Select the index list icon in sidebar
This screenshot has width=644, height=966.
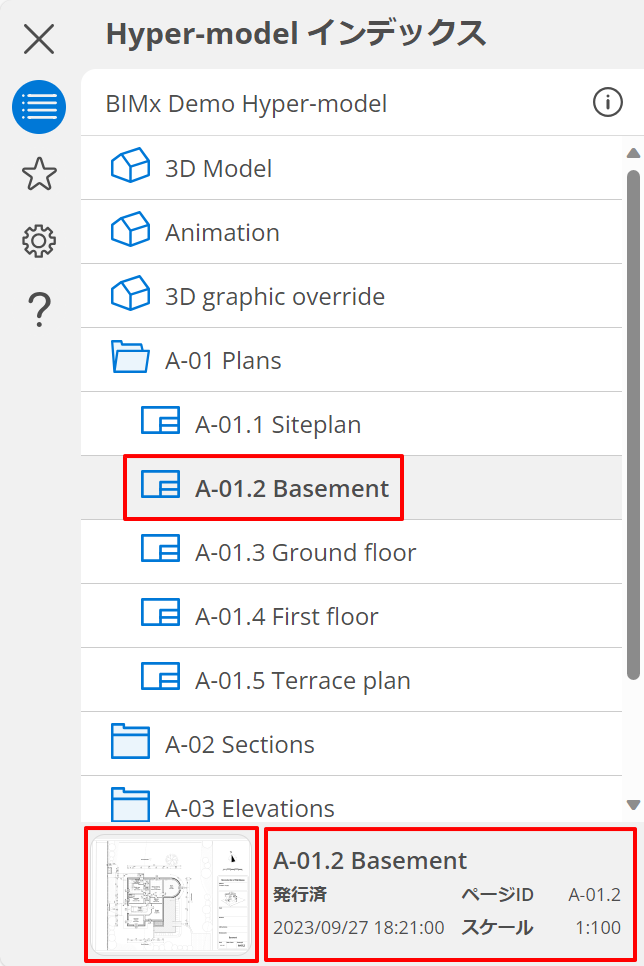coord(39,107)
